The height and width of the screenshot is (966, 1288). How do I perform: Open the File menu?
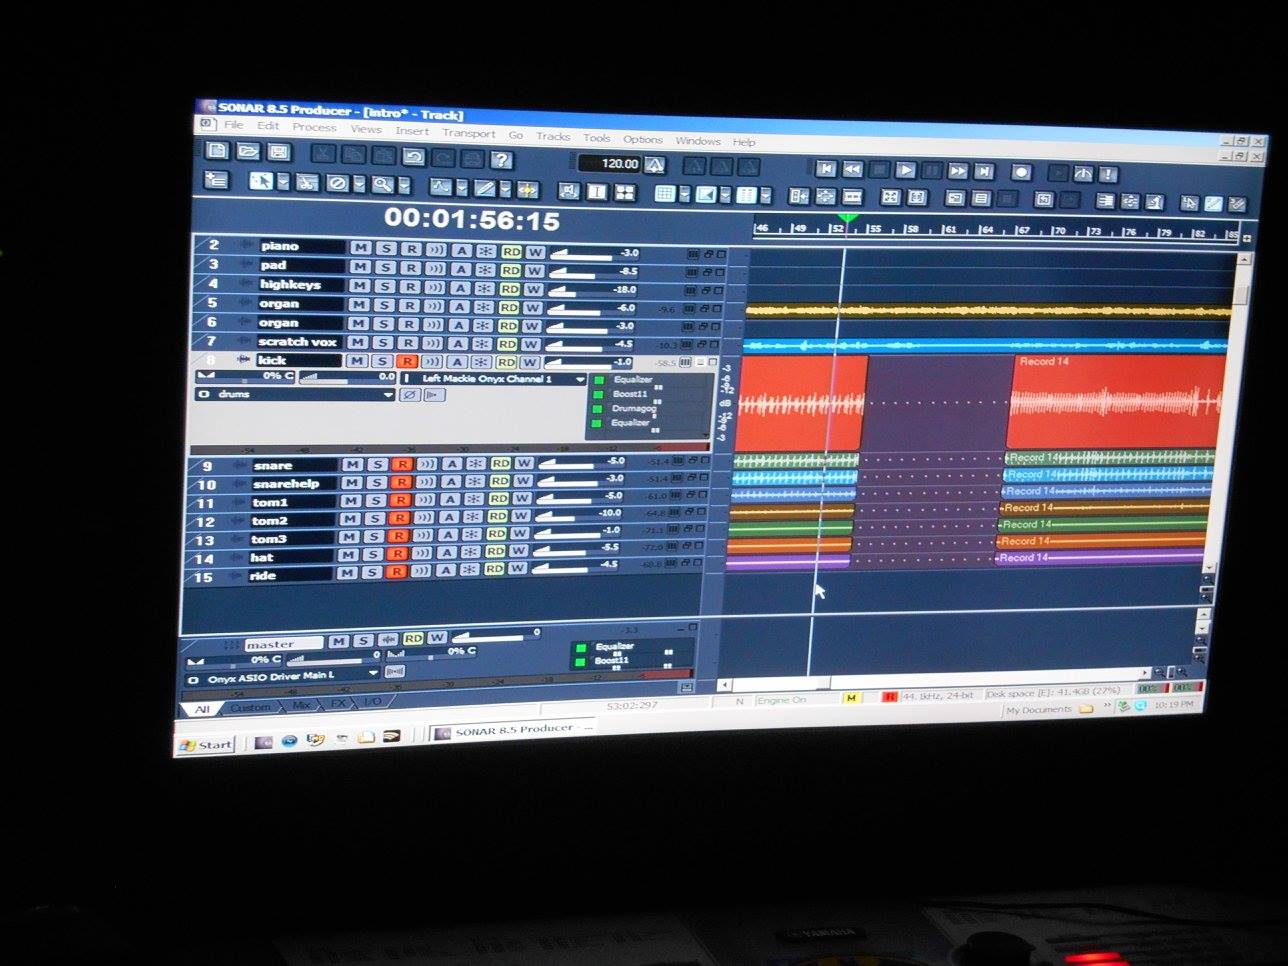(x=233, y=125)
